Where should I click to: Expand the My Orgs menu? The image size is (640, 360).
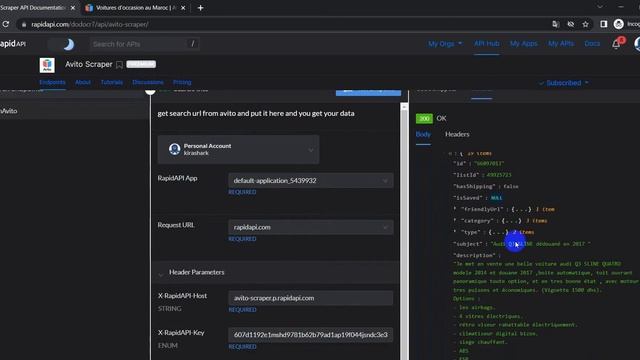coord(445,44)
